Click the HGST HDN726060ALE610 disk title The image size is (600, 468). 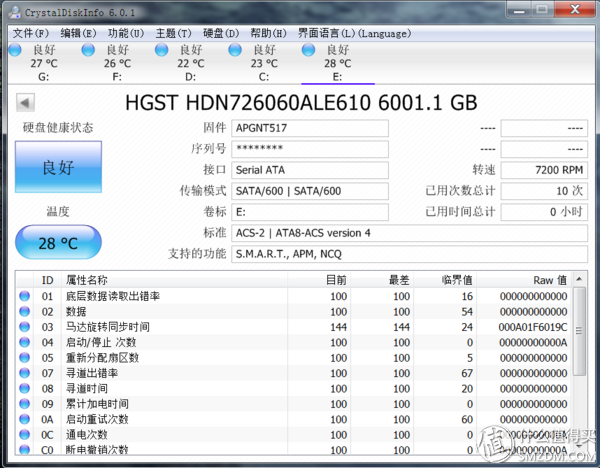tap(301, 103)
